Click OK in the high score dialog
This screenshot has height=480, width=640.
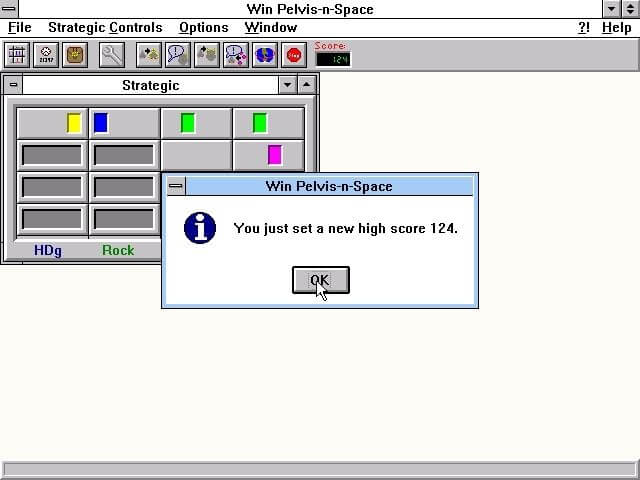pyautogui.click(x=321, y=280)
